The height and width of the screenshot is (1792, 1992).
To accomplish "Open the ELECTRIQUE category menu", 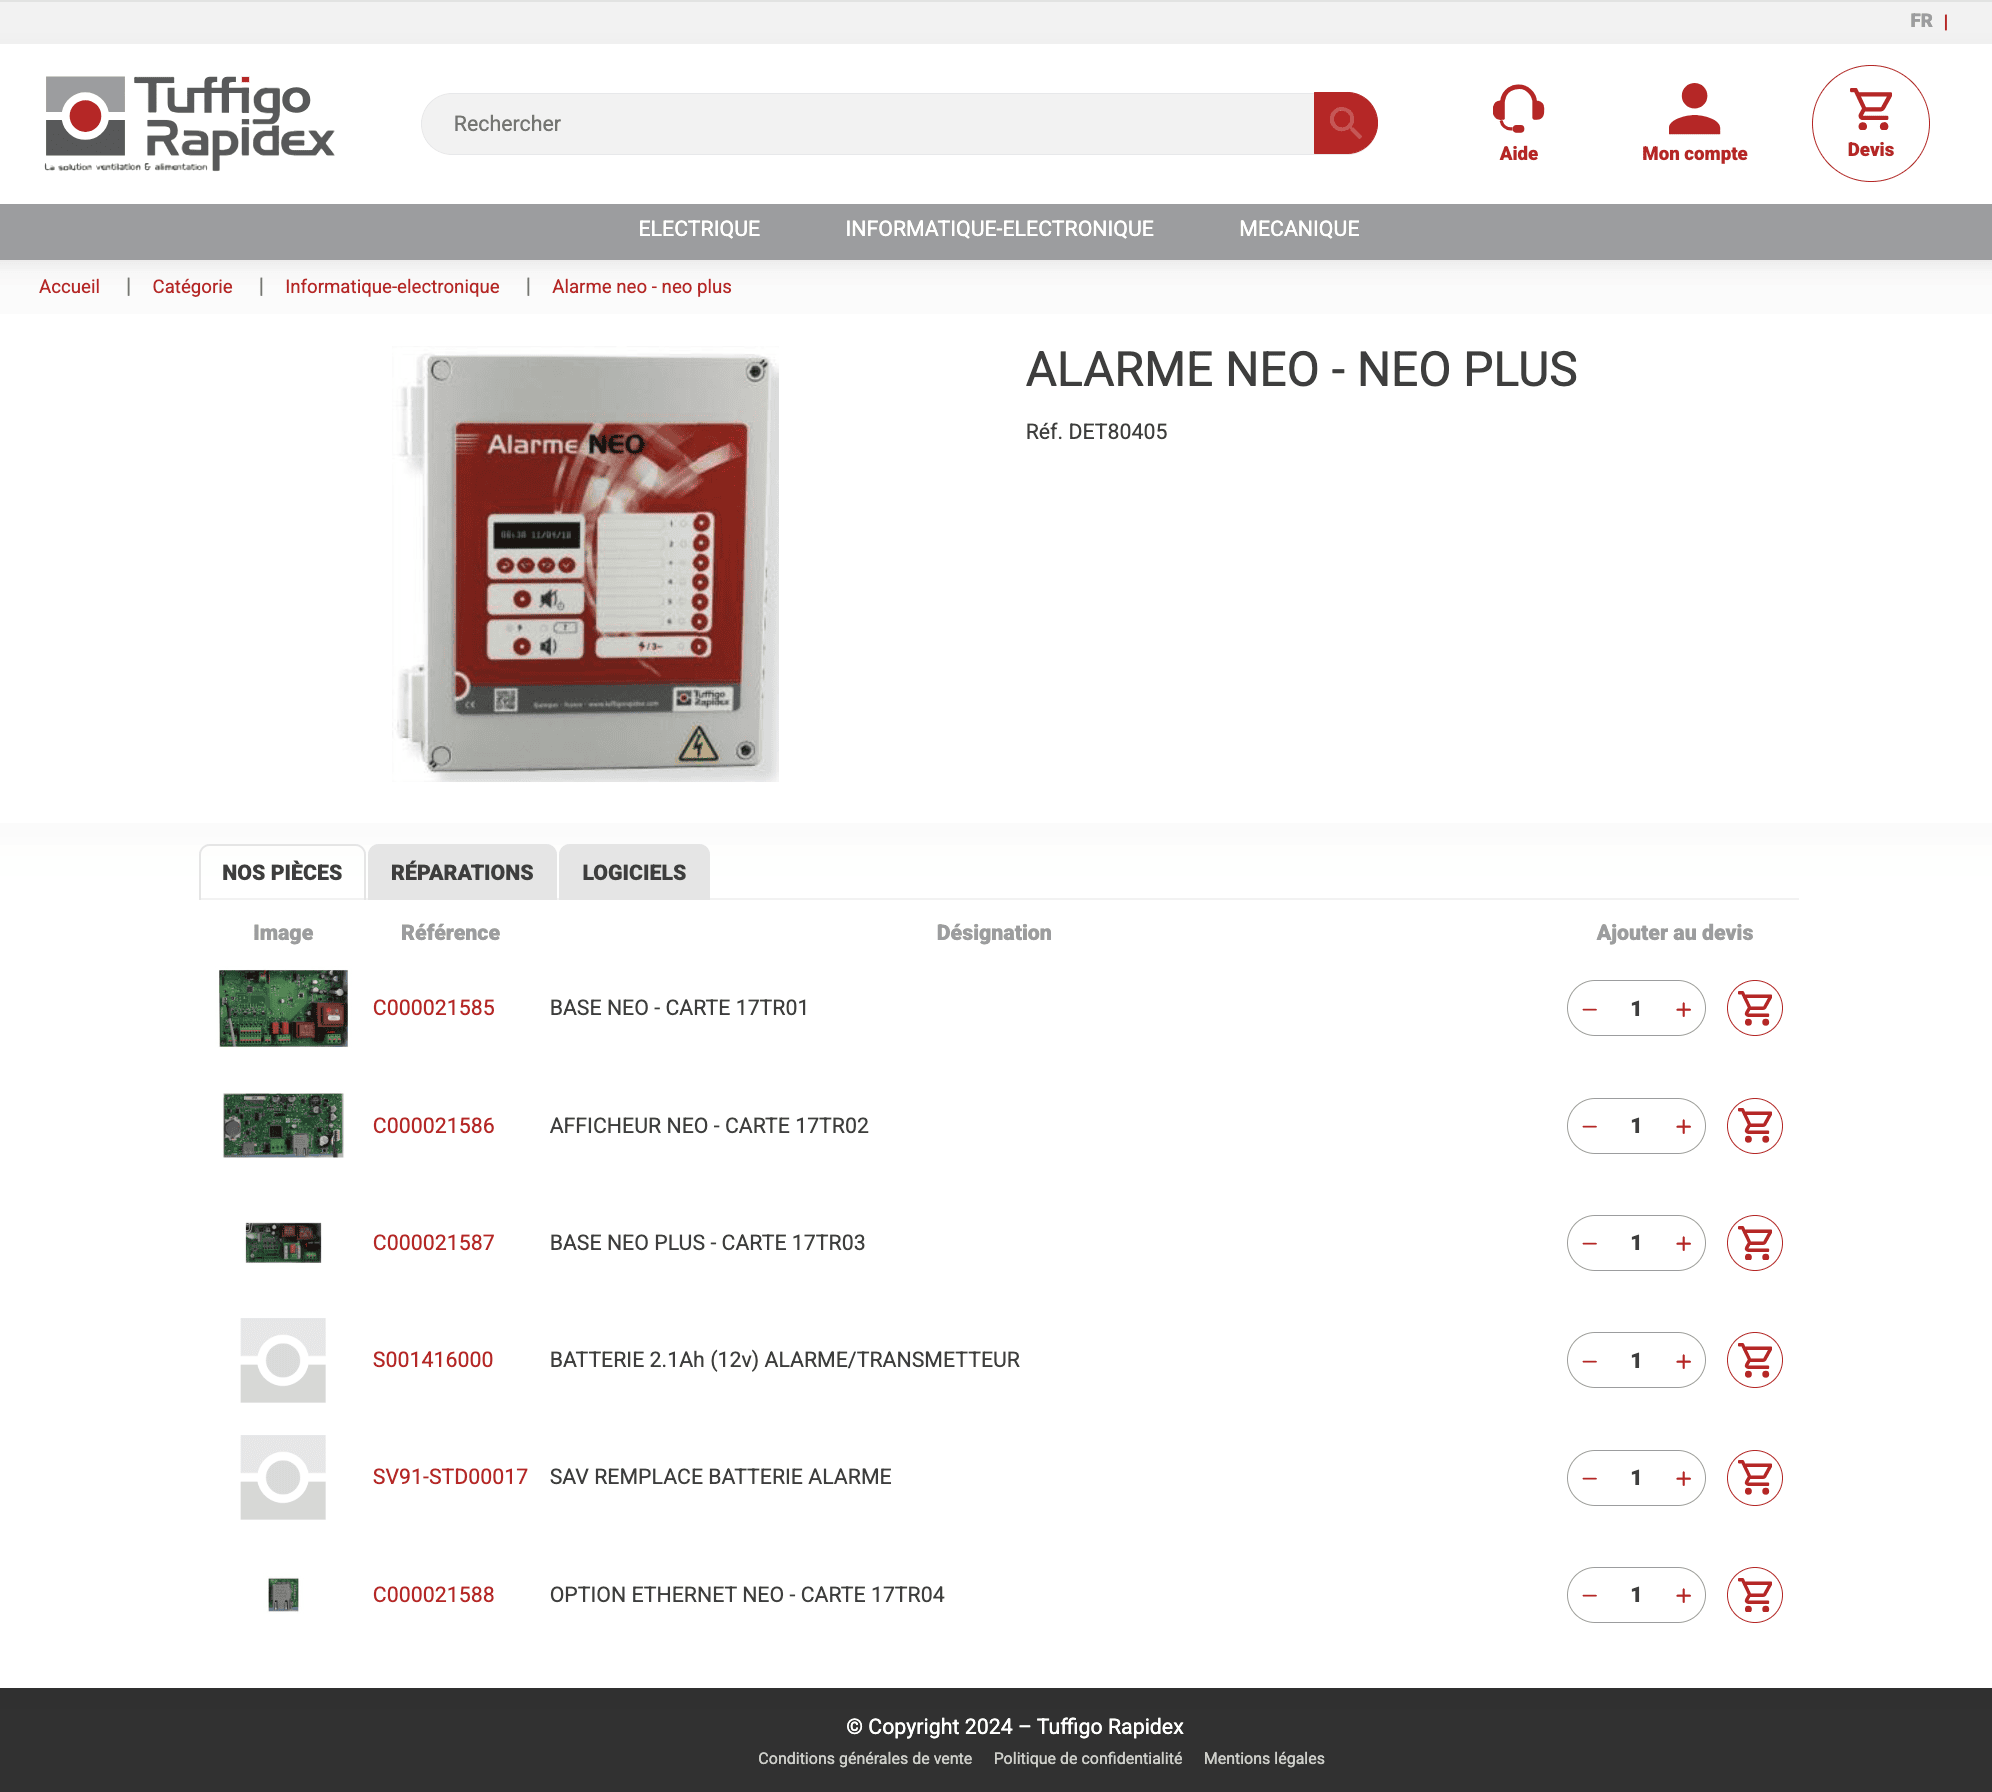I will click(698, 229).
